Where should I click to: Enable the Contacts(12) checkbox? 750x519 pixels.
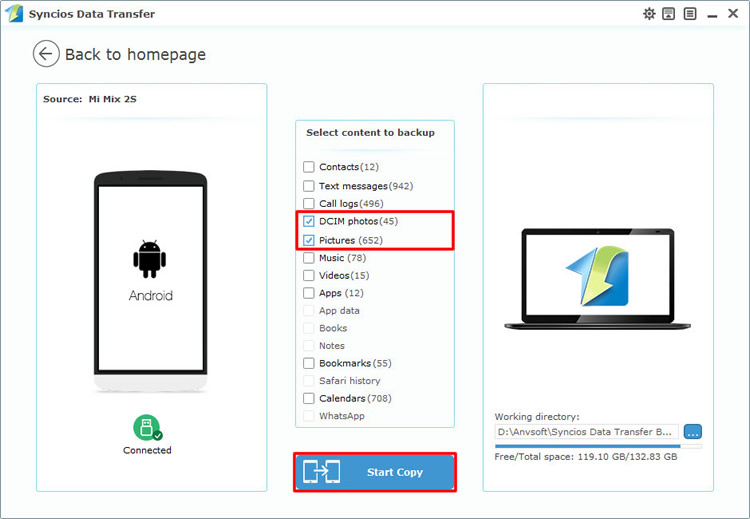click(x=309, y=167)
